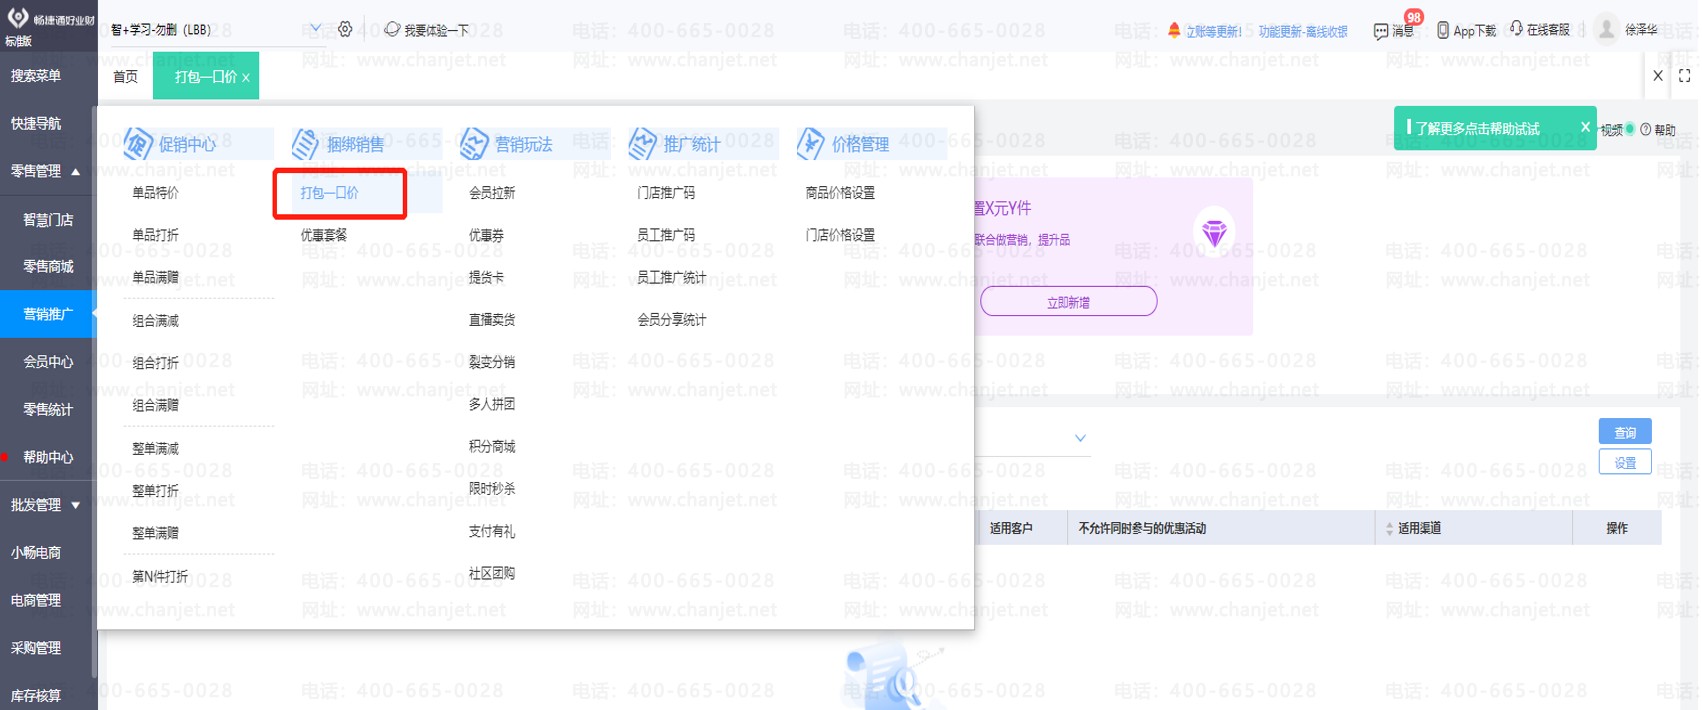
Task: Click the 畅捷通 logo icon
Action: [18, 18]
